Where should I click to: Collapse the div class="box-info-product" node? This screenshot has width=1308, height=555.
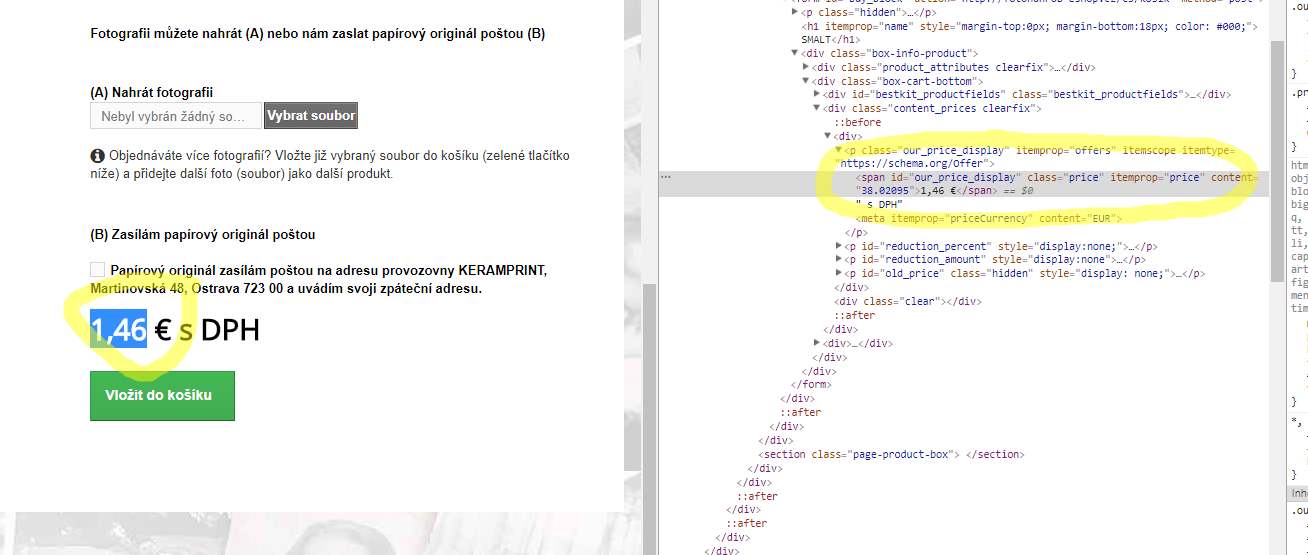(795, 53)
